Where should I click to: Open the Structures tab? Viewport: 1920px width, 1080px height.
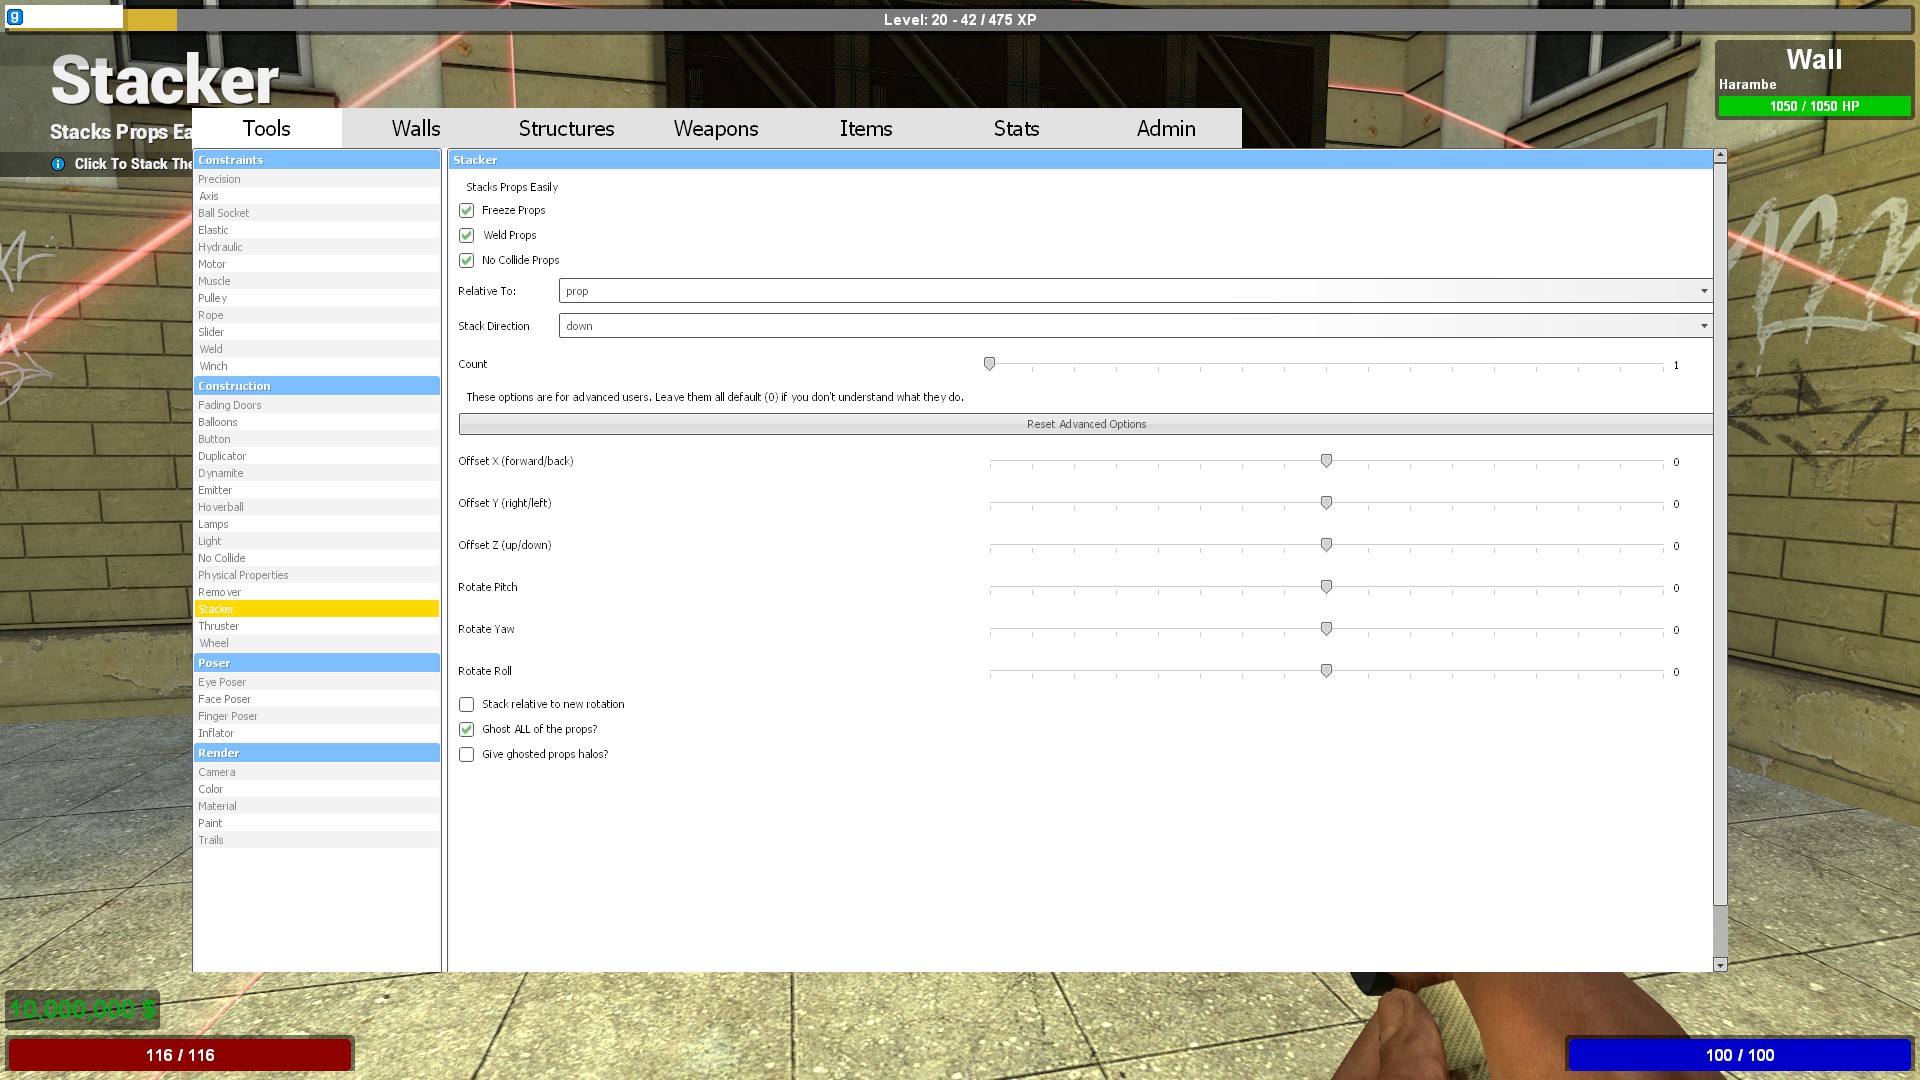(x=566, y=129)
